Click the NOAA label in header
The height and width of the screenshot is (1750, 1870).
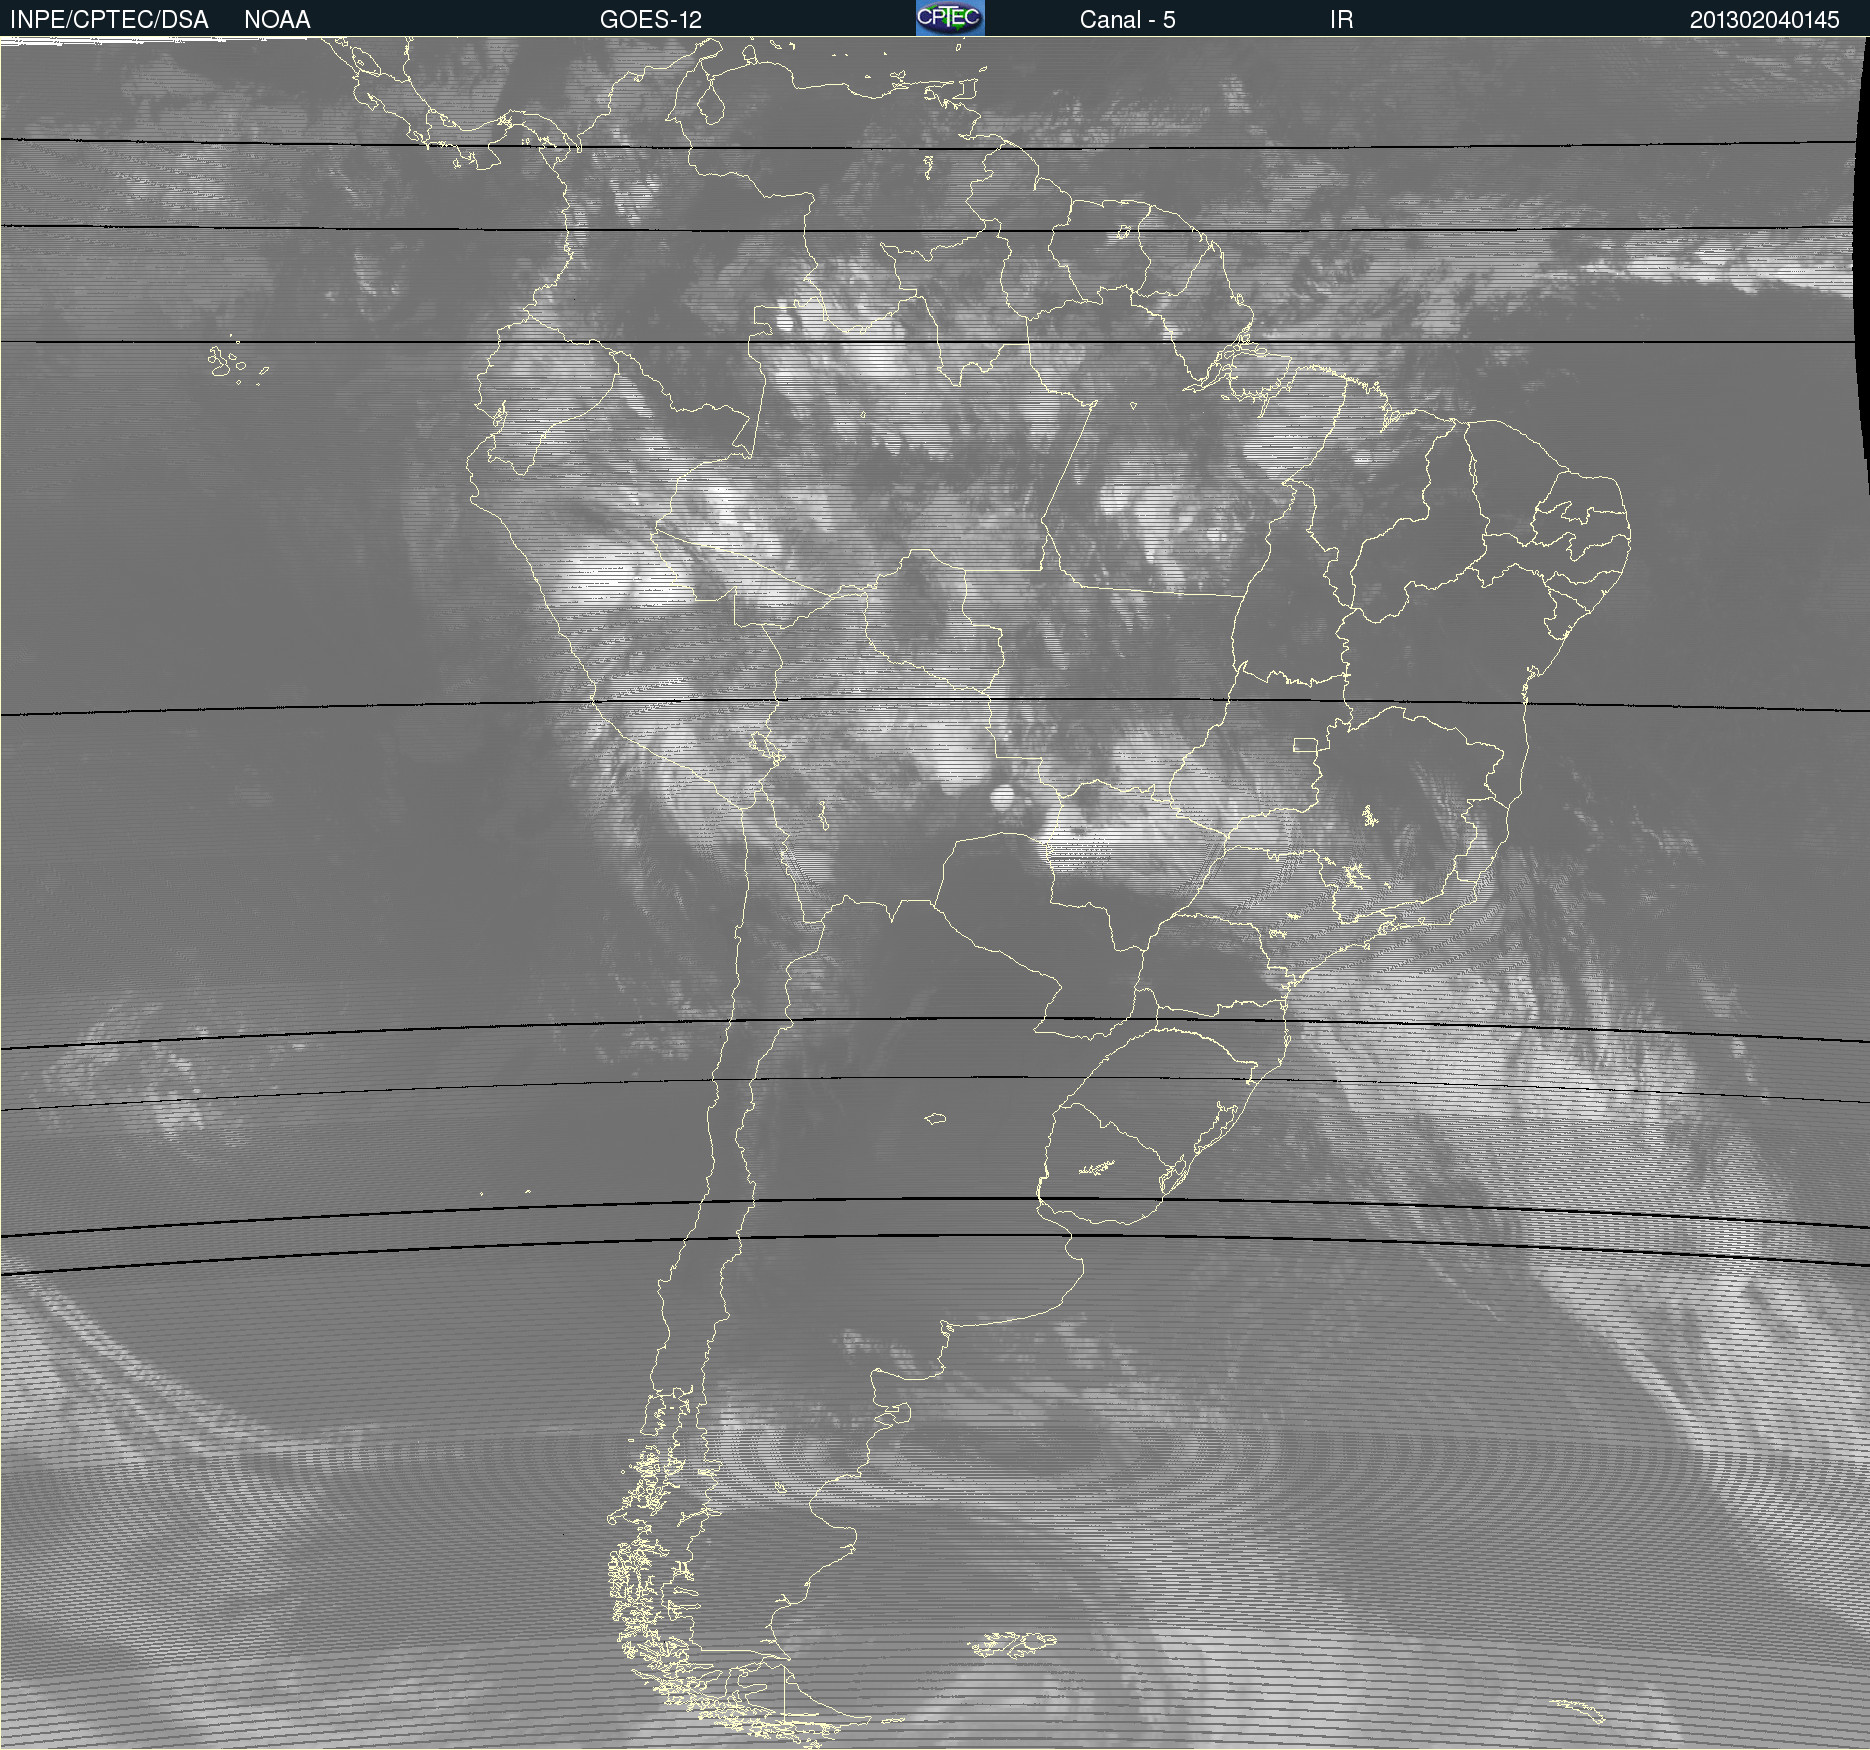point(277,20)
